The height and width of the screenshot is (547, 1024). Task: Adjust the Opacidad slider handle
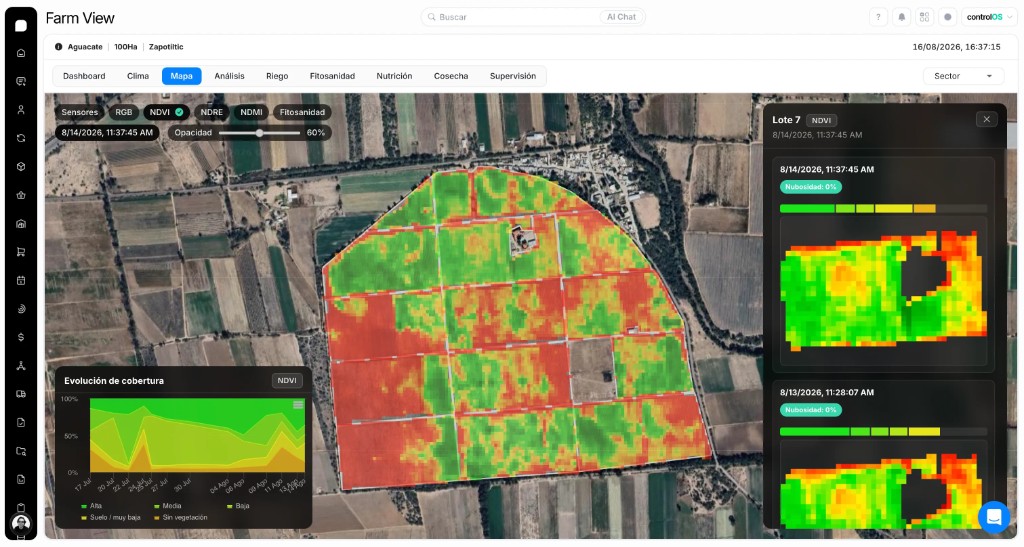point(259,133)
